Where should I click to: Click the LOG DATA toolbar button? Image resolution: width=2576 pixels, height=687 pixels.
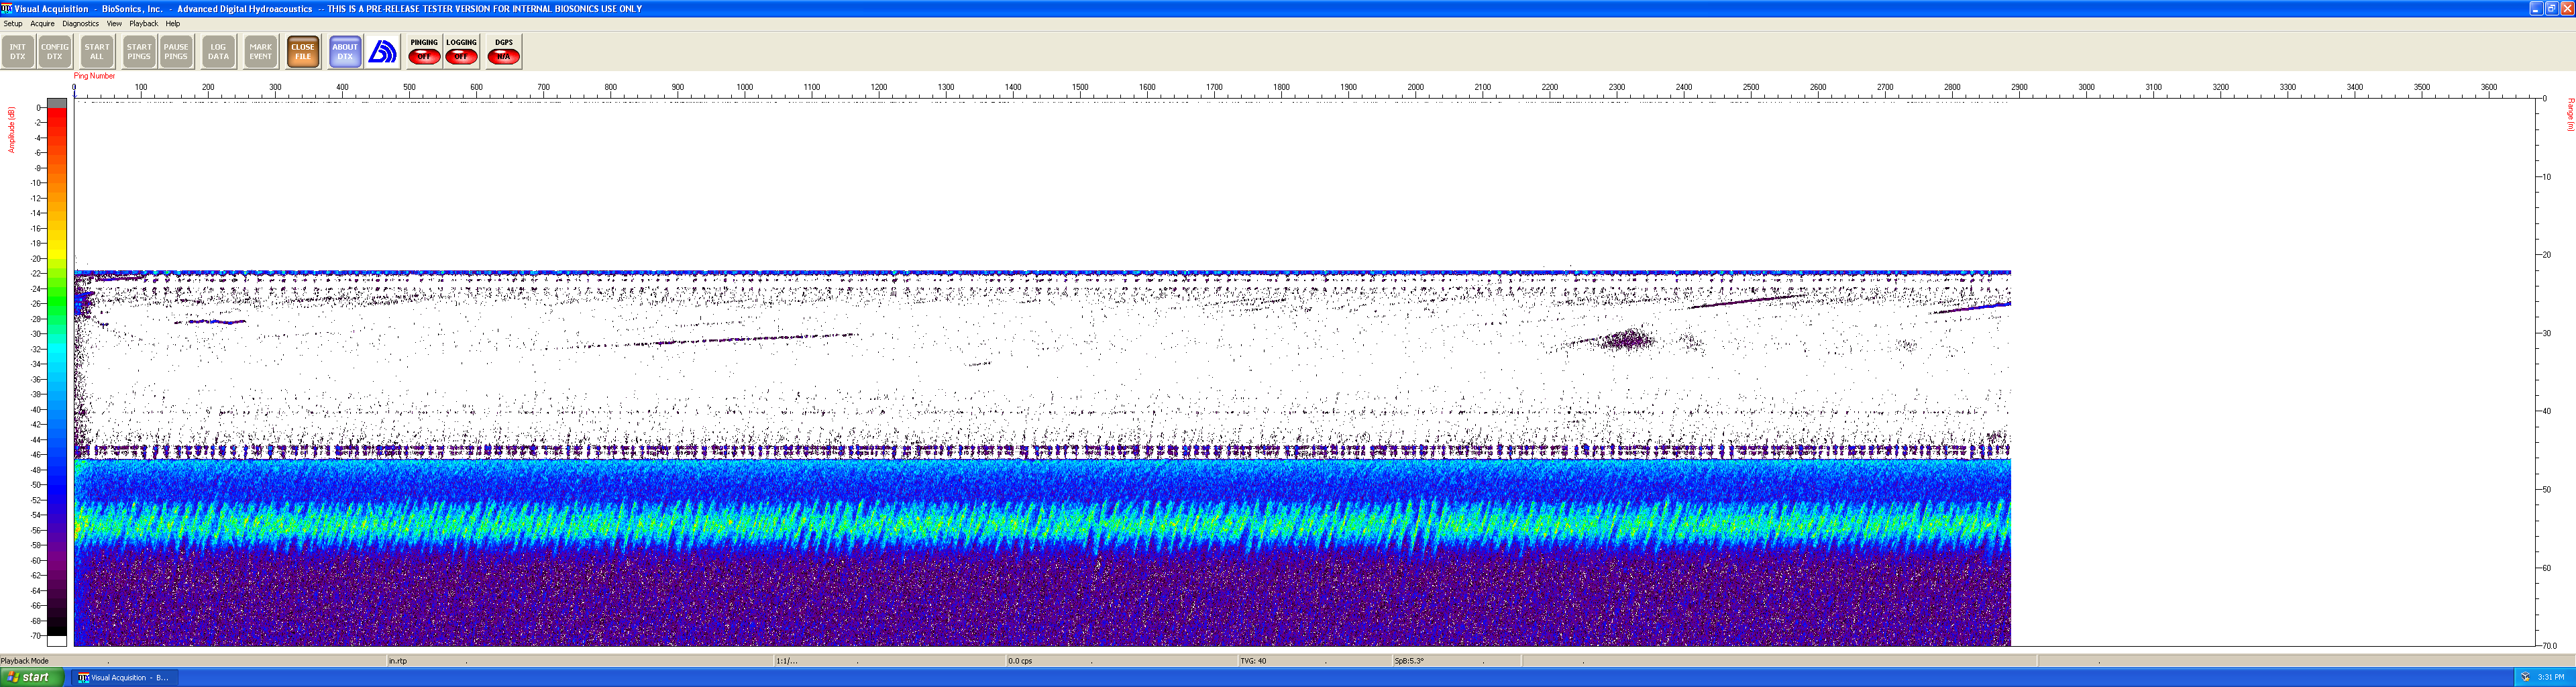click(218, 52)
